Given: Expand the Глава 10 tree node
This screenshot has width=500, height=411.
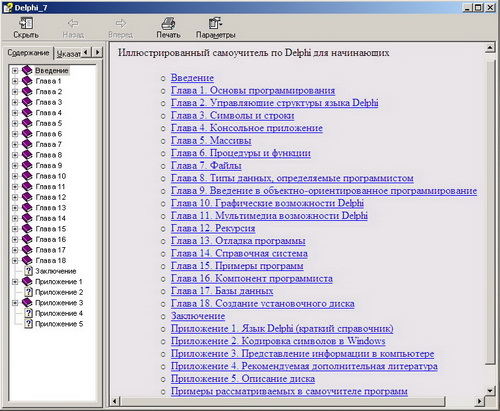Looking at the screenshot, I should point(15,176).
